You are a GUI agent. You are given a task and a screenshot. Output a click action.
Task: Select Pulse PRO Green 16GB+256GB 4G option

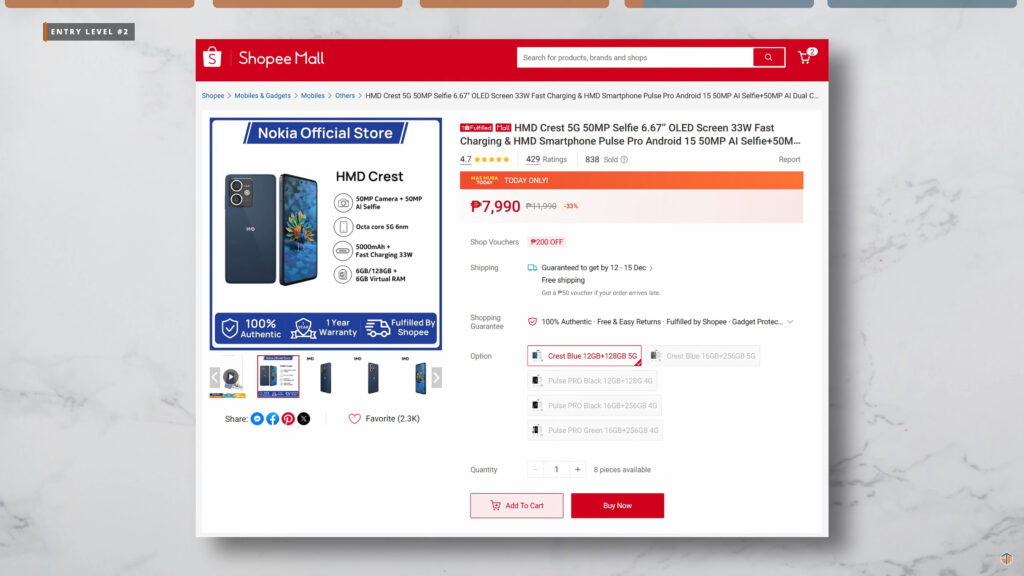595,430
